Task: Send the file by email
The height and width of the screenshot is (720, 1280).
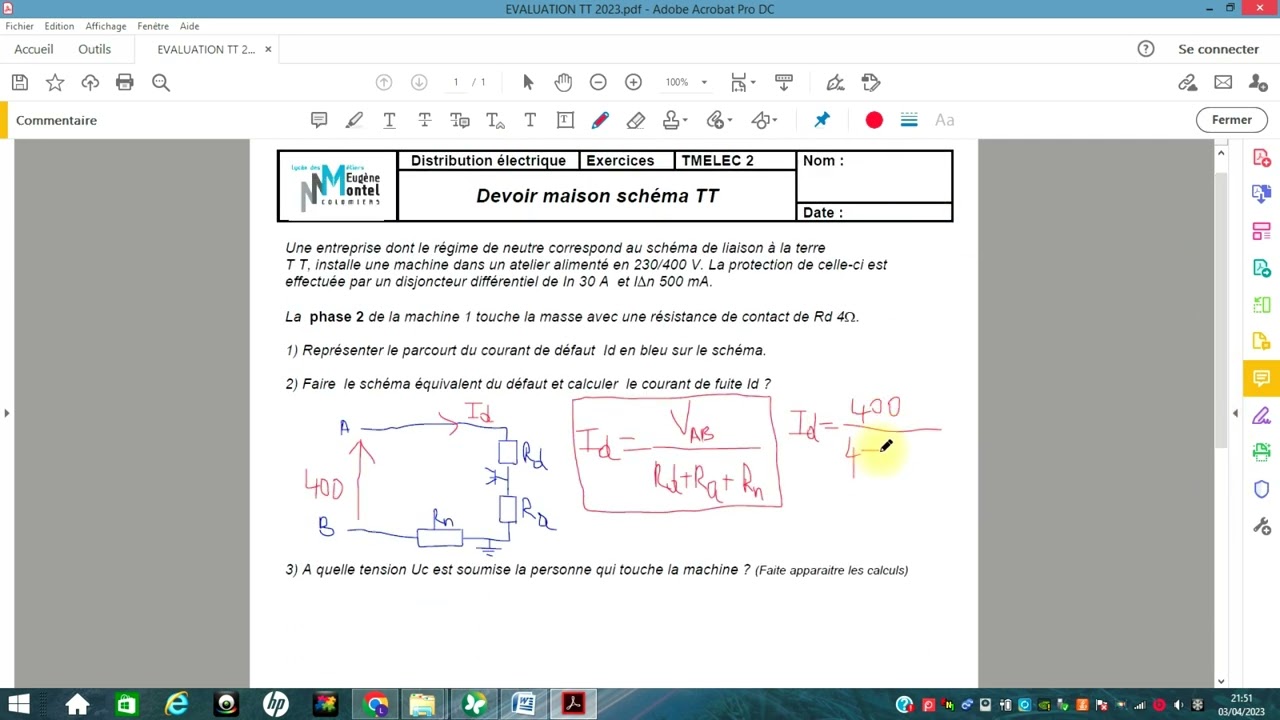Action: pos(1223,83)
